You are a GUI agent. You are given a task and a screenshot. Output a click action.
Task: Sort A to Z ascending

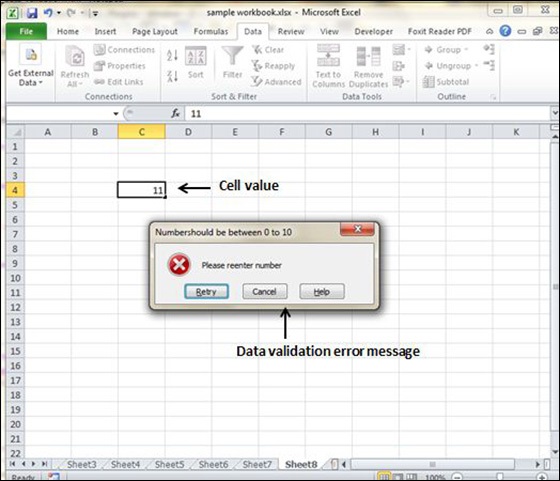click(172, 55)
